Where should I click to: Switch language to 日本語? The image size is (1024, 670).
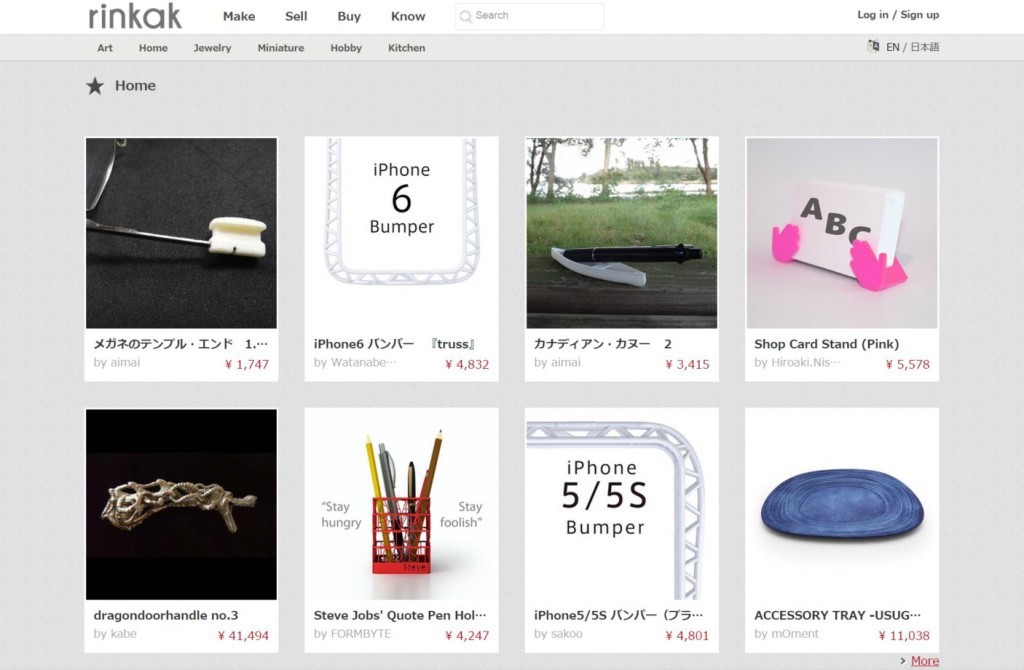pyautogui.click(x=924, y=47)
